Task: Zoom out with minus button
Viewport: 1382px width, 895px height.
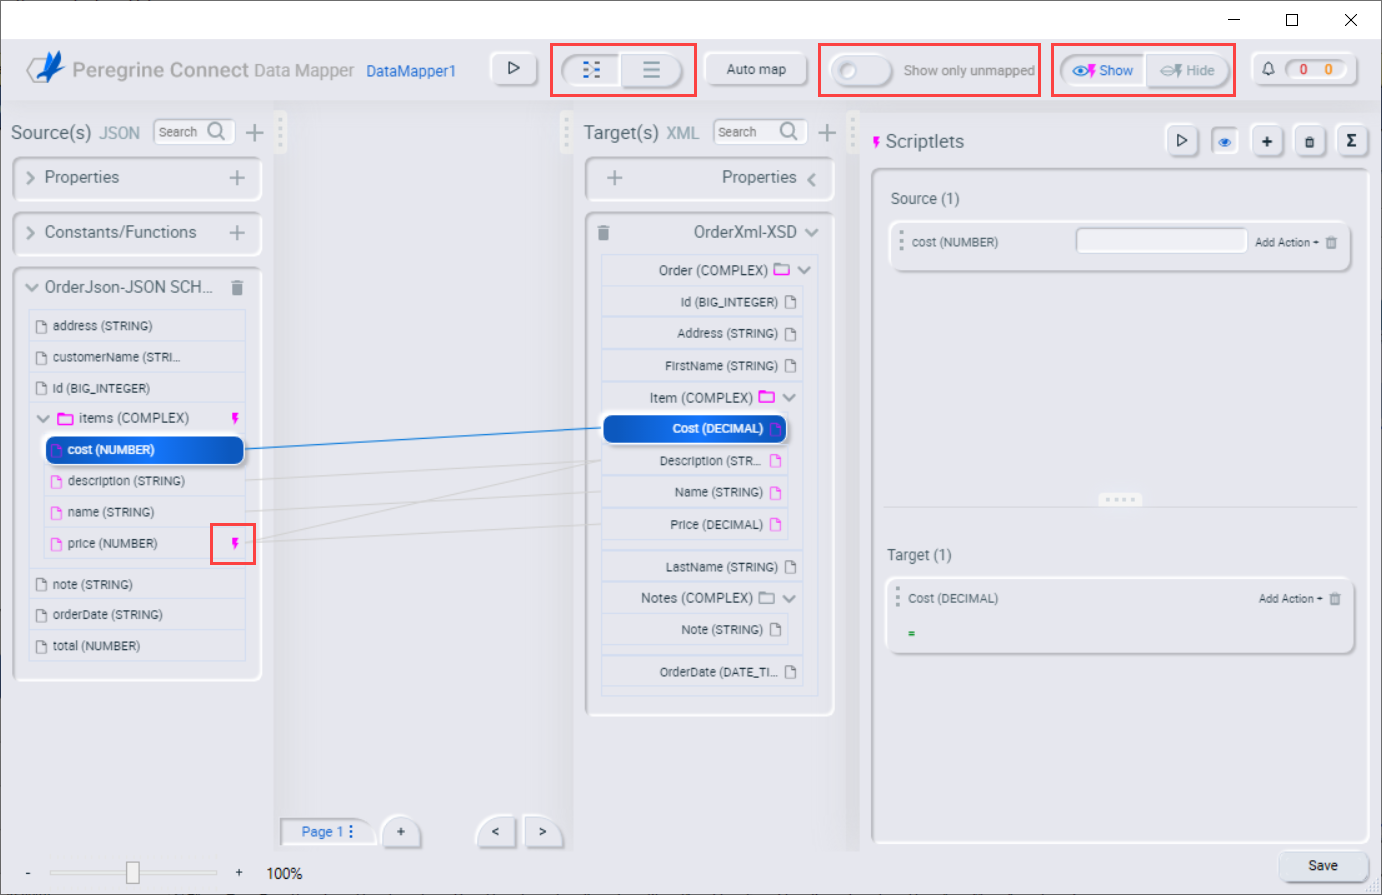Action: pos(28,873)
